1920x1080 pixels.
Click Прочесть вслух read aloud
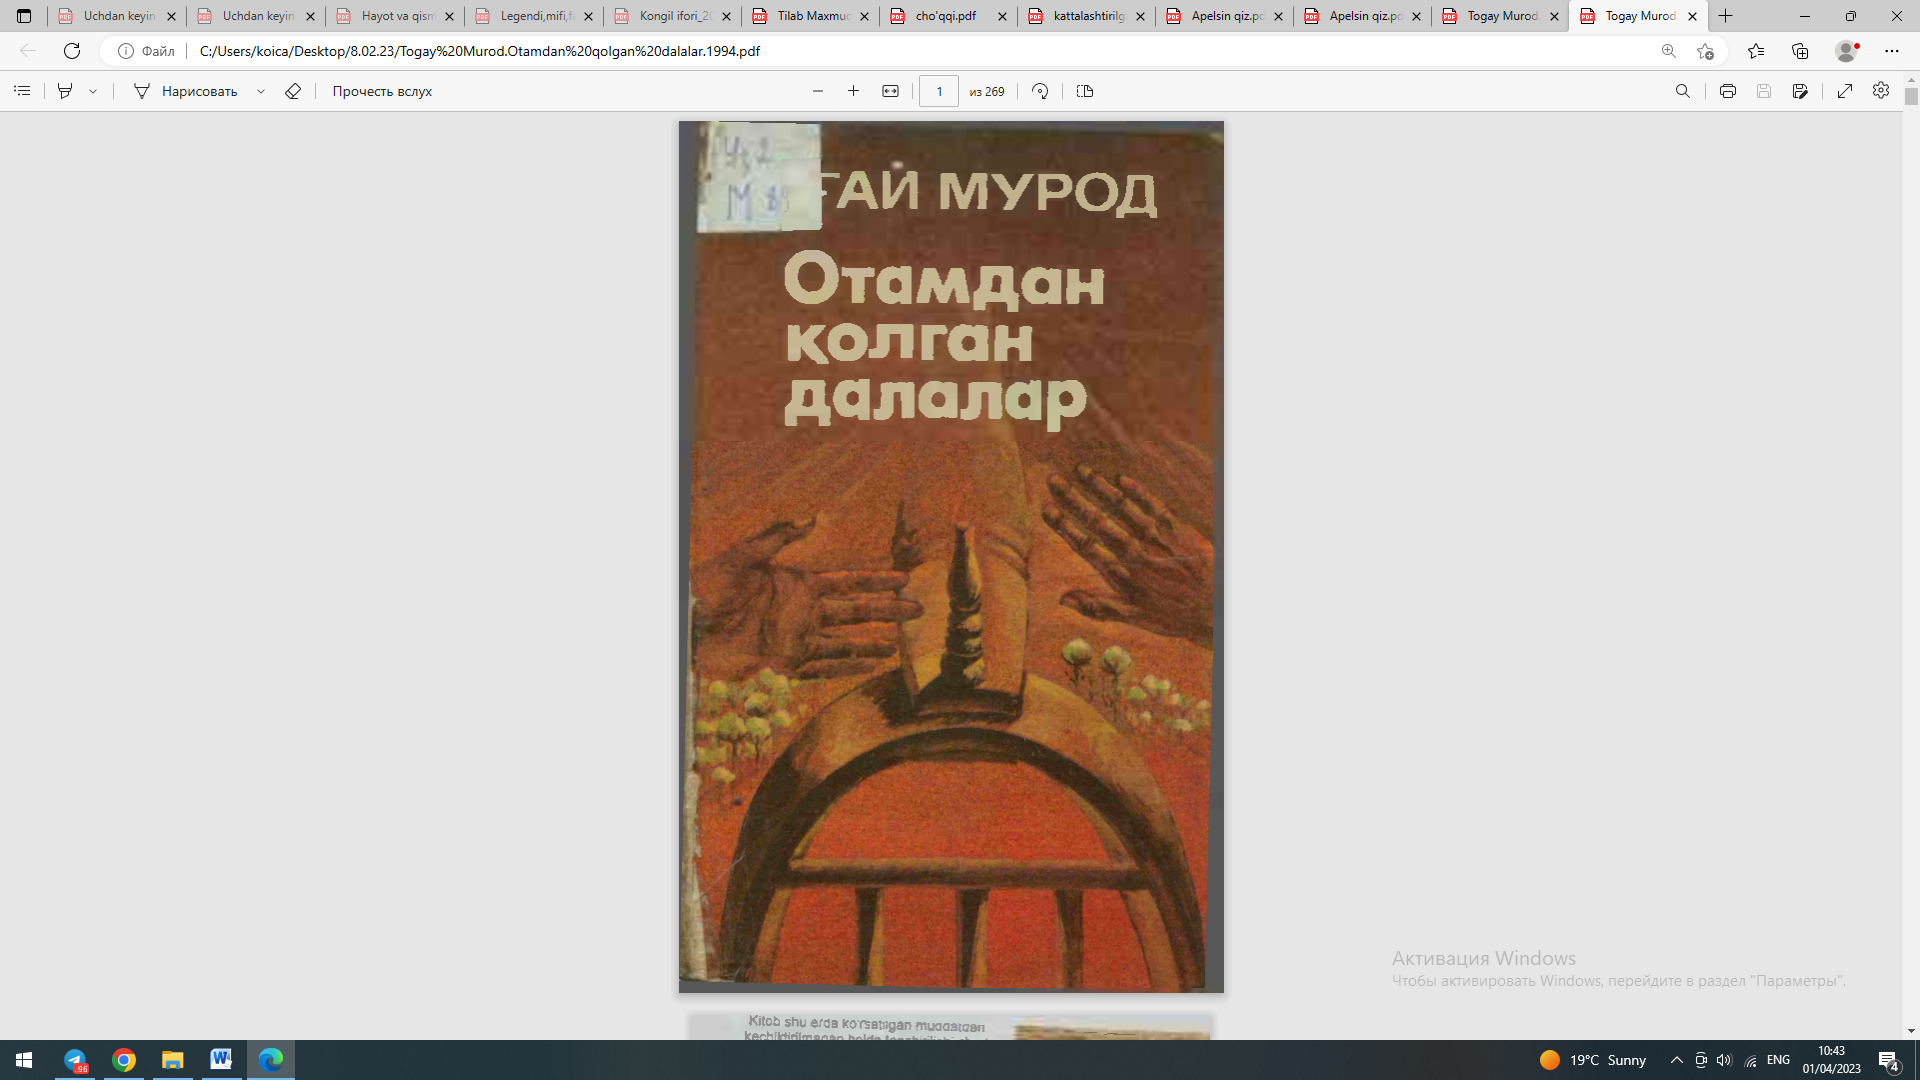click(x=382, y=91)
